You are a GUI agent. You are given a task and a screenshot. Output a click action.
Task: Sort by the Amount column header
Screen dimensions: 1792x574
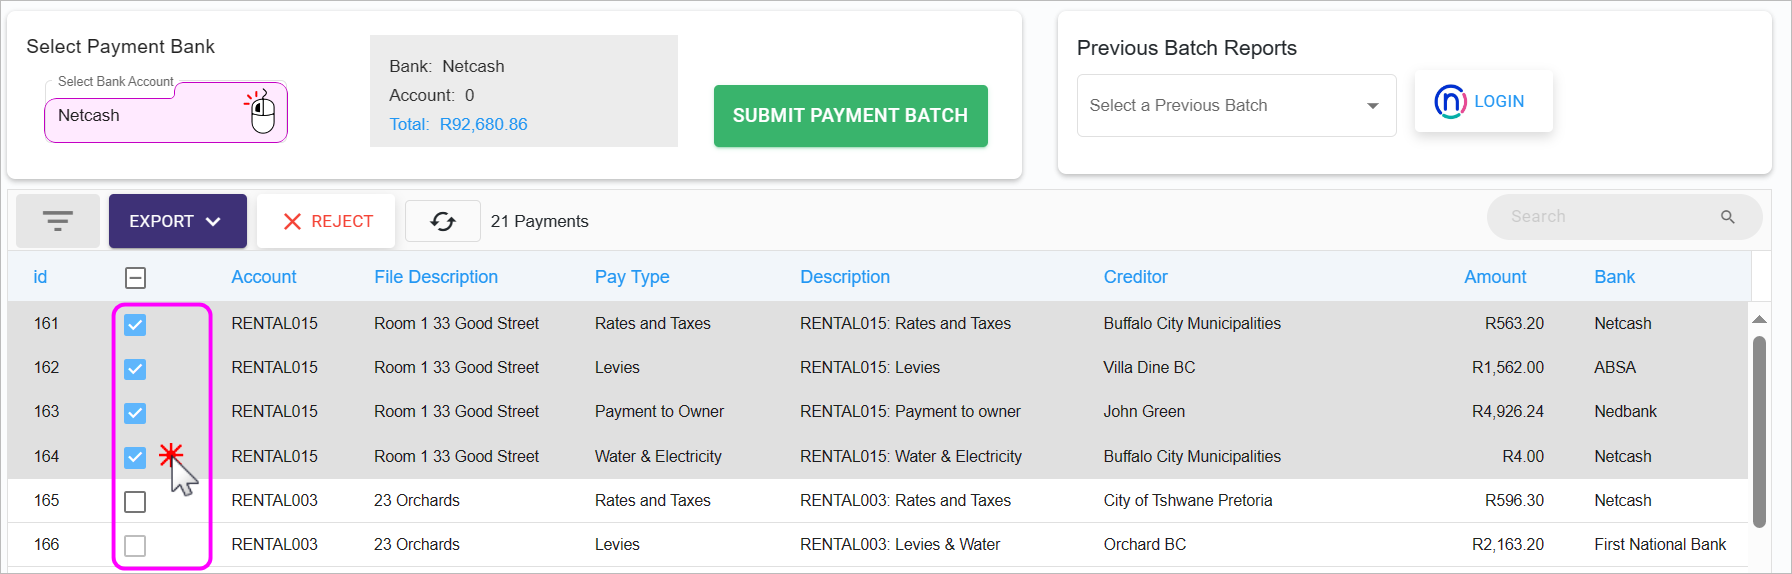point(1495,277)
